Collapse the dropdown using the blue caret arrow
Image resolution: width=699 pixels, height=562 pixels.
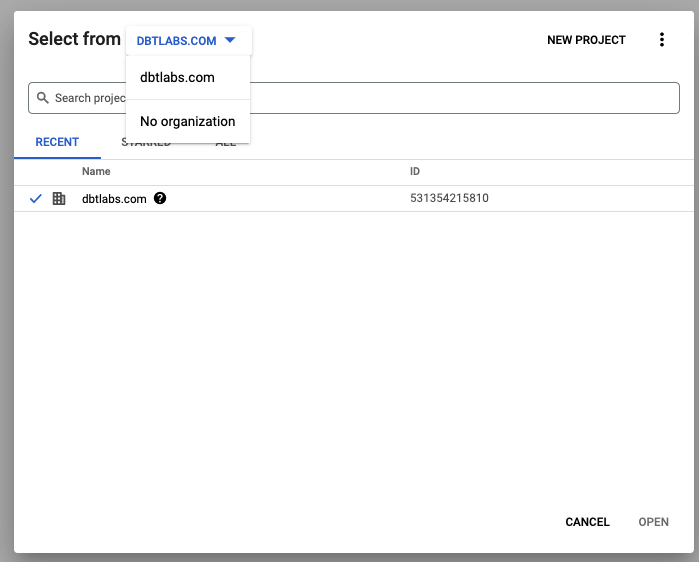(230, 40)
